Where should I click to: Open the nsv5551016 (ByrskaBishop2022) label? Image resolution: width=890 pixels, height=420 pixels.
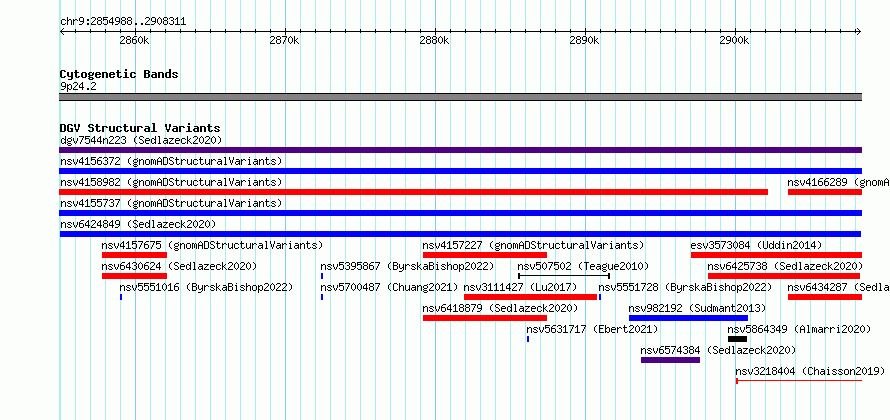click(x=207, y=287)
